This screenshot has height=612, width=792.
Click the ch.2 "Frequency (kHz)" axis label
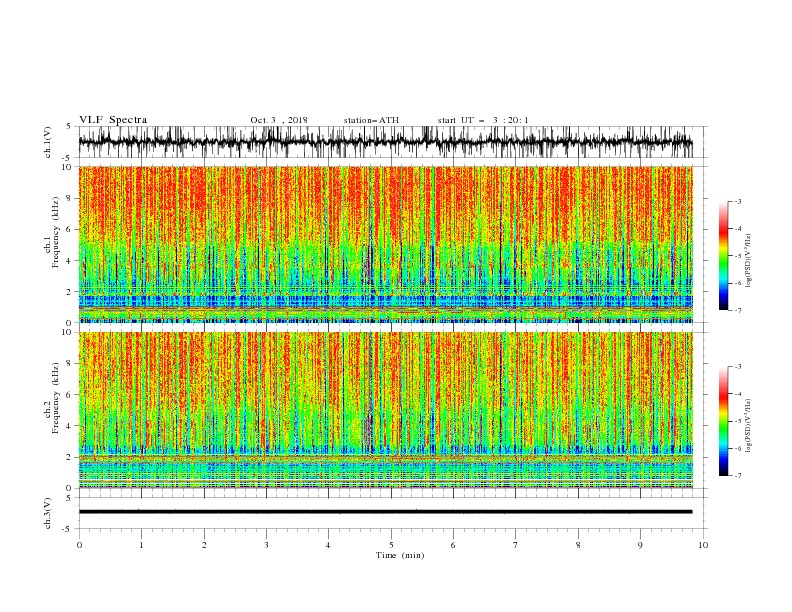point(56,398)
